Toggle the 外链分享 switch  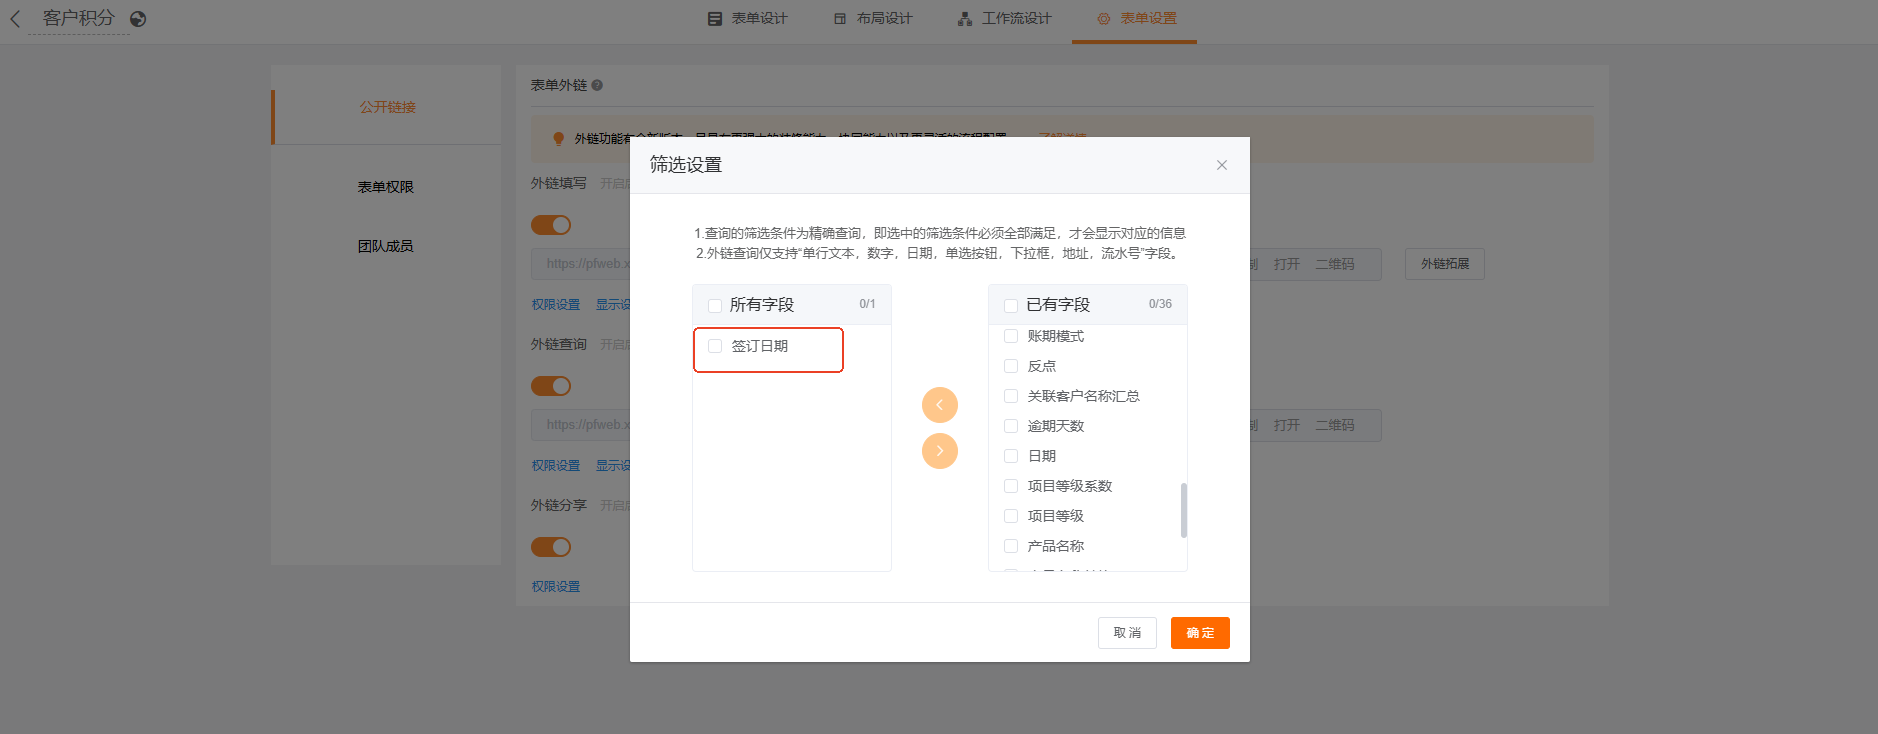551,547
